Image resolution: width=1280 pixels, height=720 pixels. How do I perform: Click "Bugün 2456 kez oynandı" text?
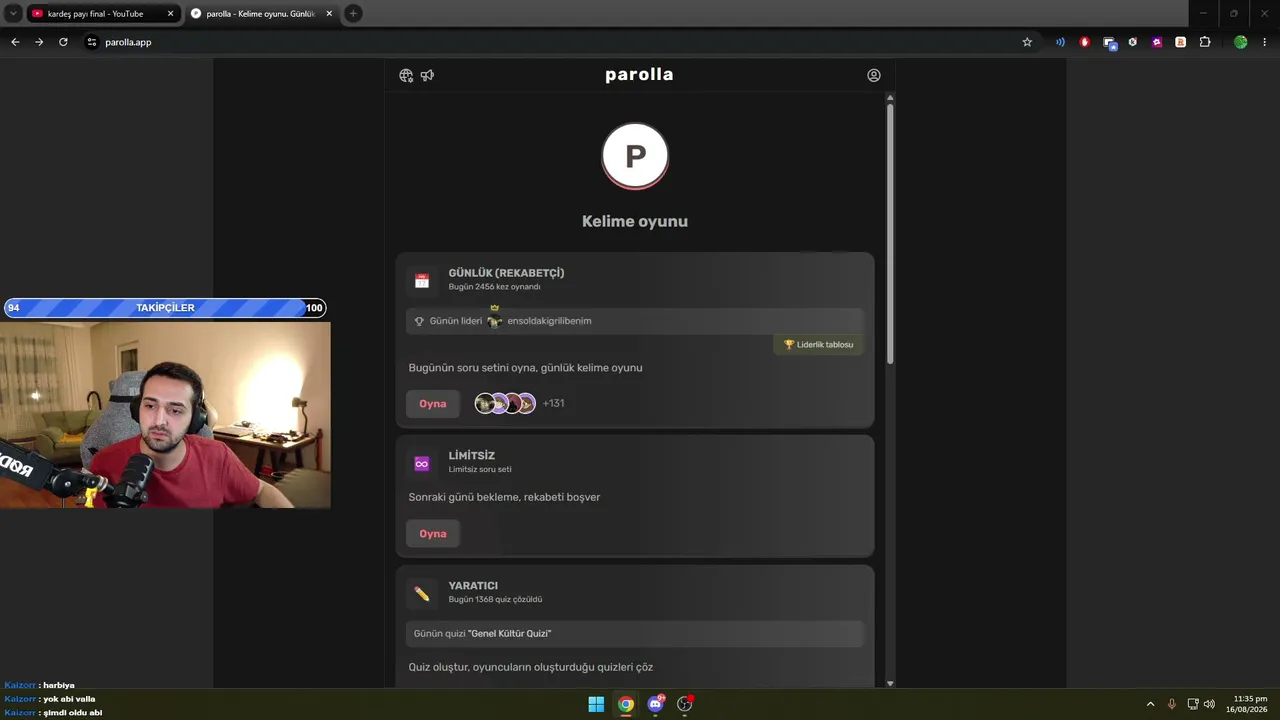(494, 287)
